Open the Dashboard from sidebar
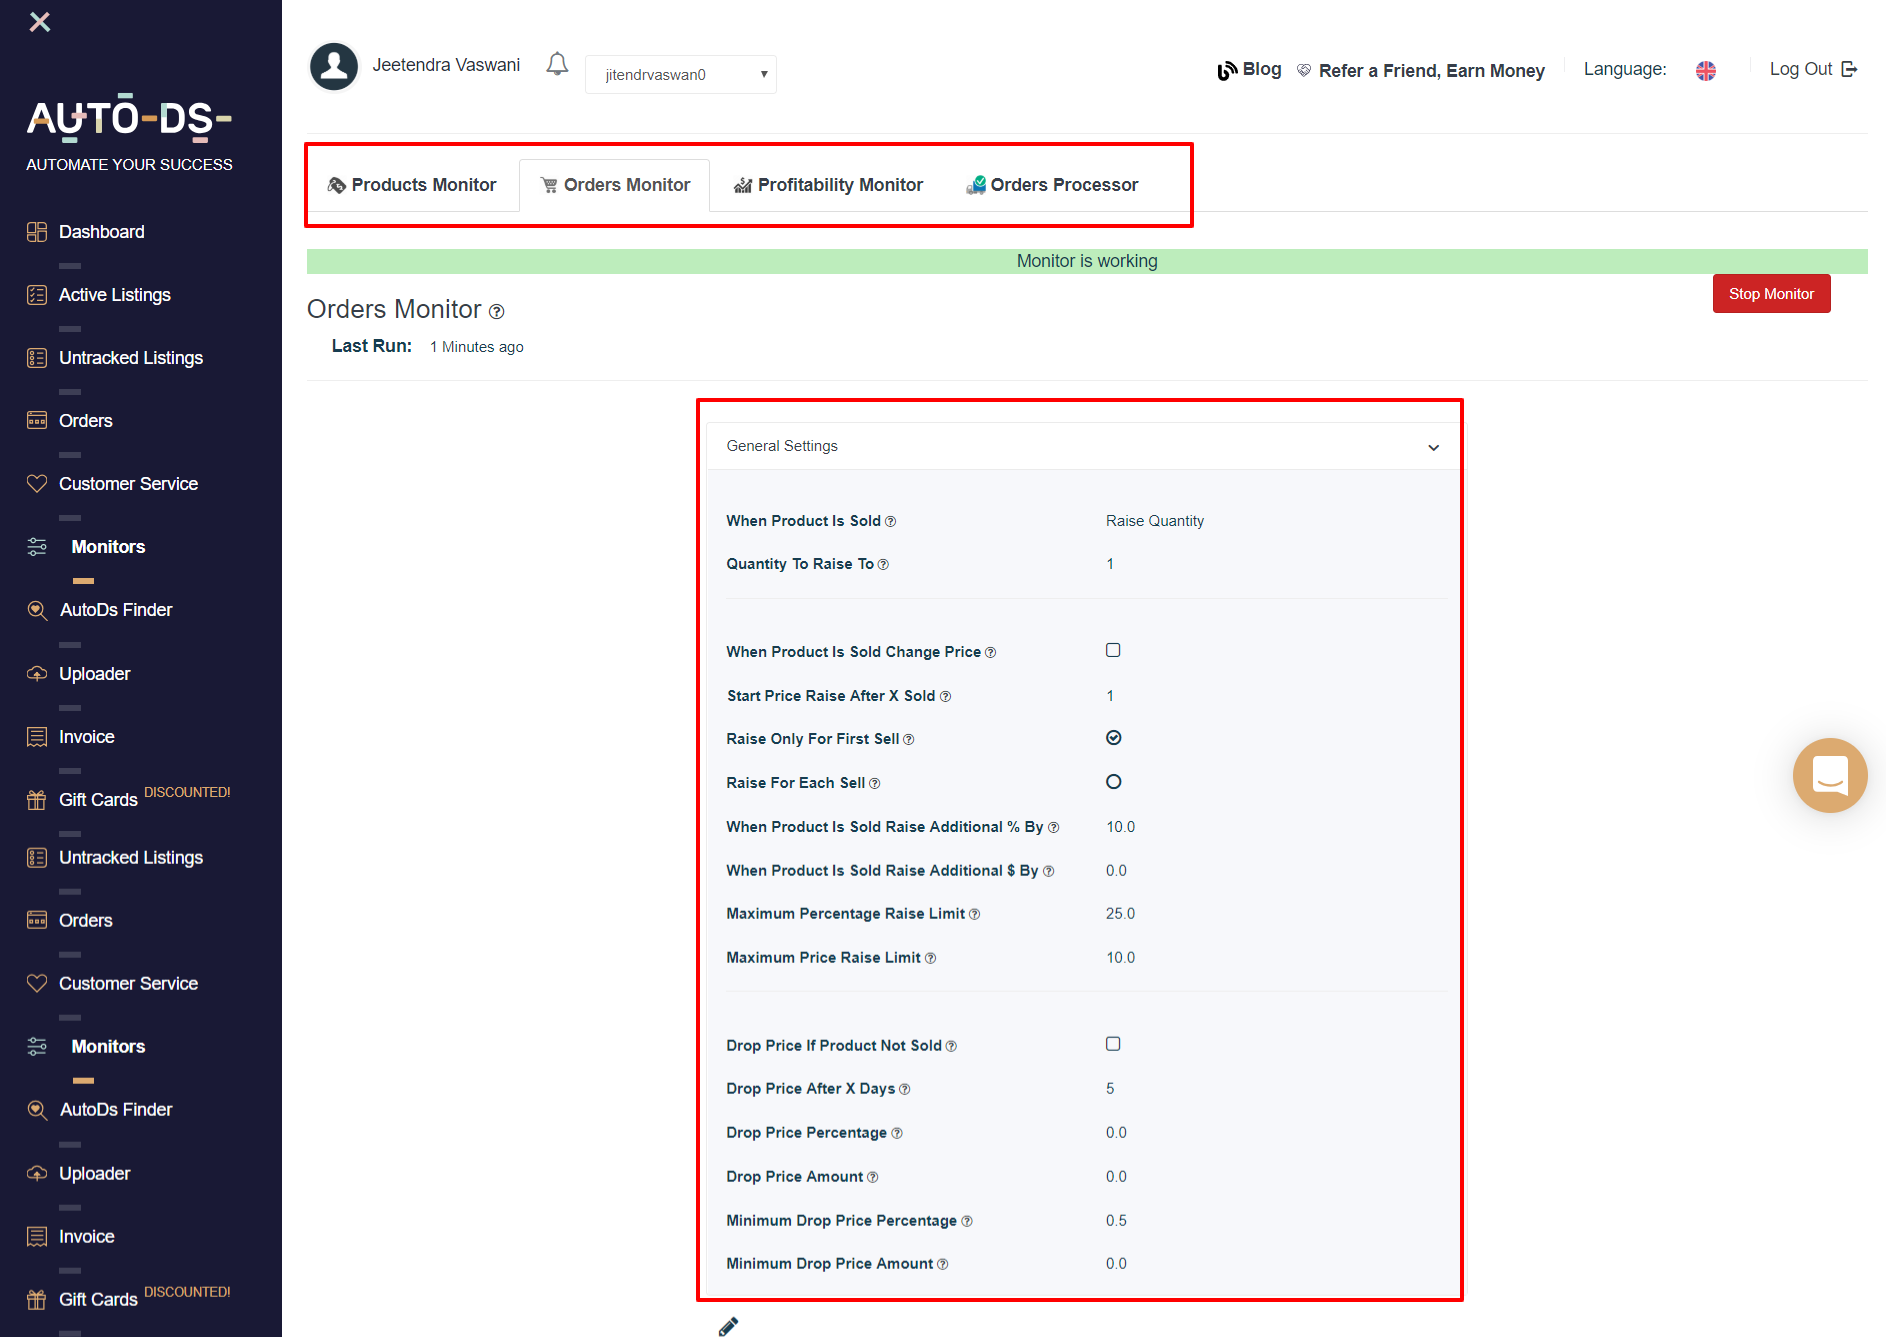This screenshot has width=1886, height=1337. pyautogui.click(x=101, y=231)
